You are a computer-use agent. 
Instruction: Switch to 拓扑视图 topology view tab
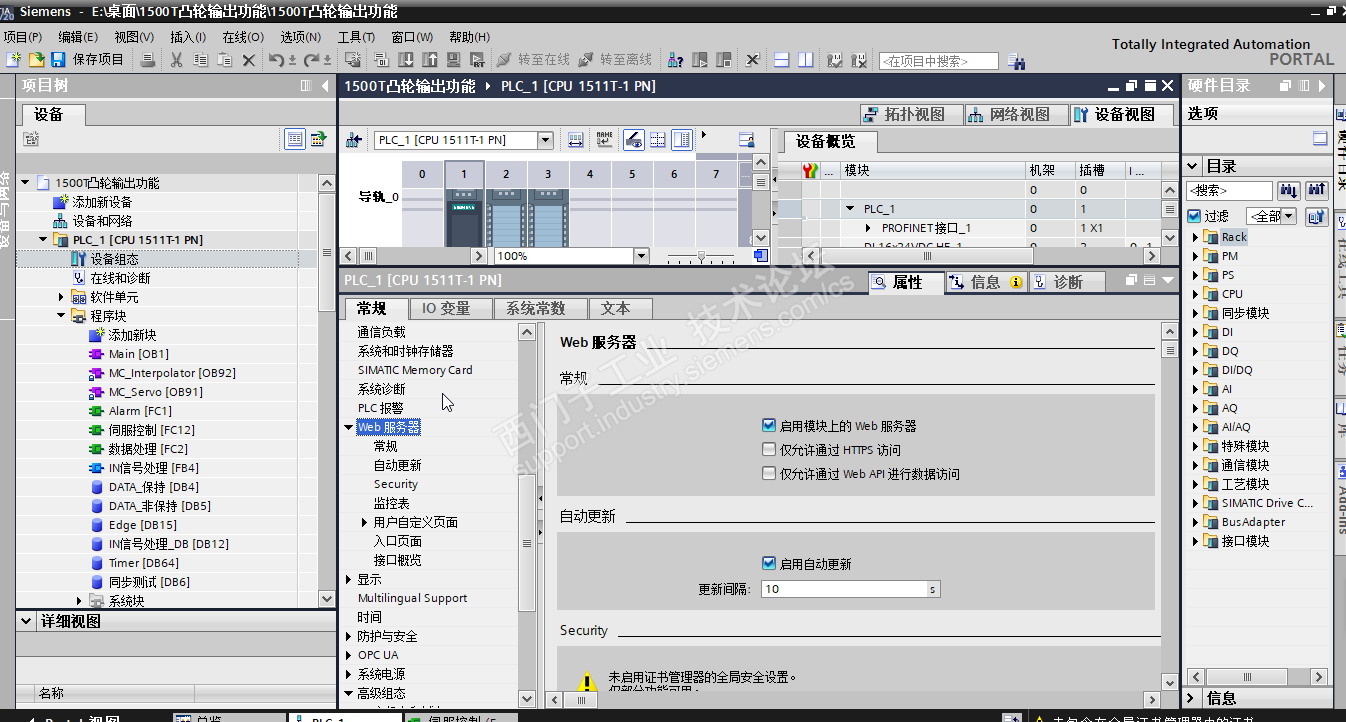[910, 115]
